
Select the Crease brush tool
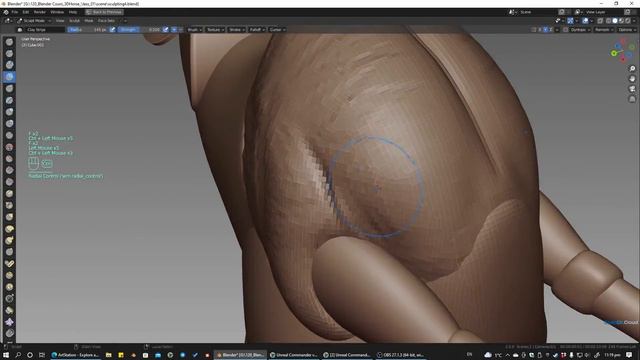(x=9, y=135)
